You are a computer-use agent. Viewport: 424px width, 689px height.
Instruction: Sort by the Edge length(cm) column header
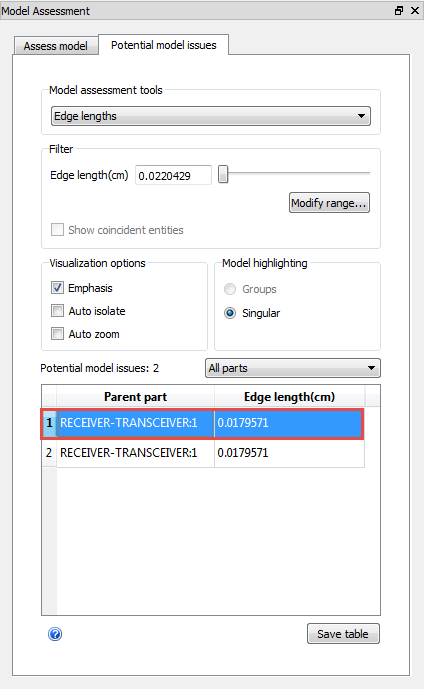tap(289, 397)
